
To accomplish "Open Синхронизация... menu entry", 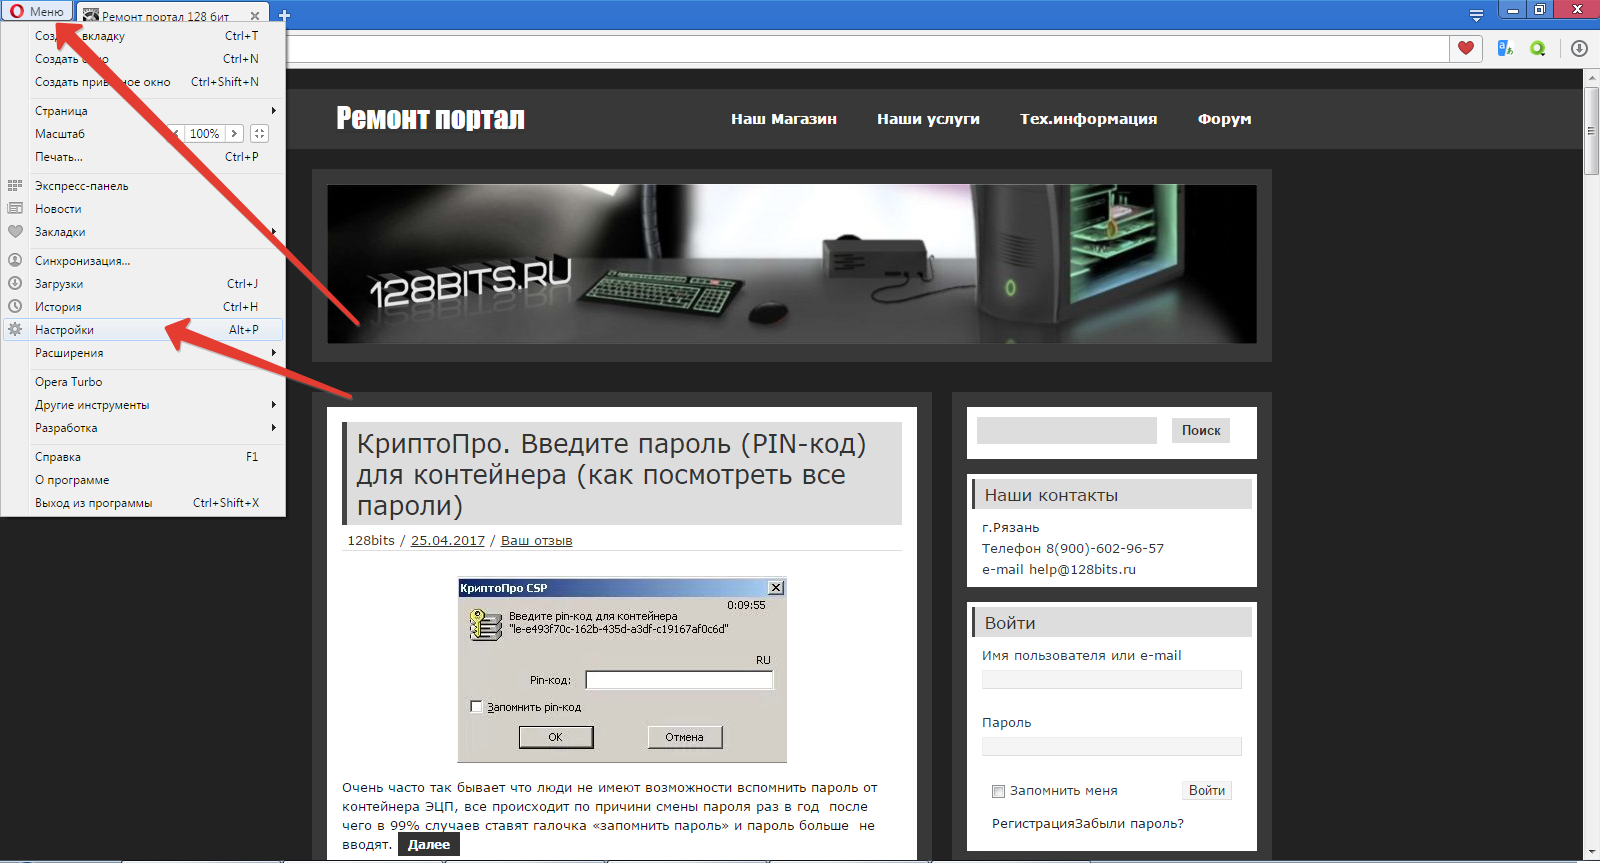I will pyautogui.click(x=144, y=261).
